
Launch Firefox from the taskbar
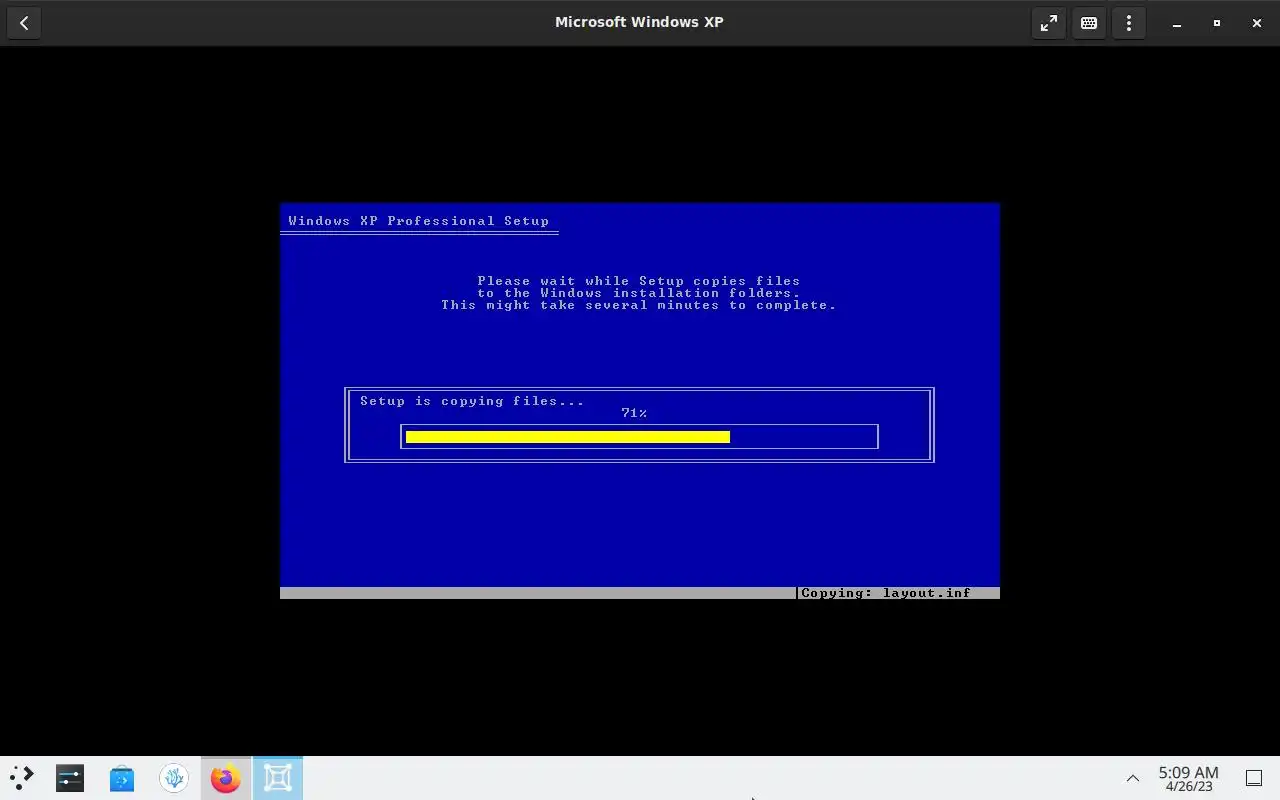tap(226, 778)
